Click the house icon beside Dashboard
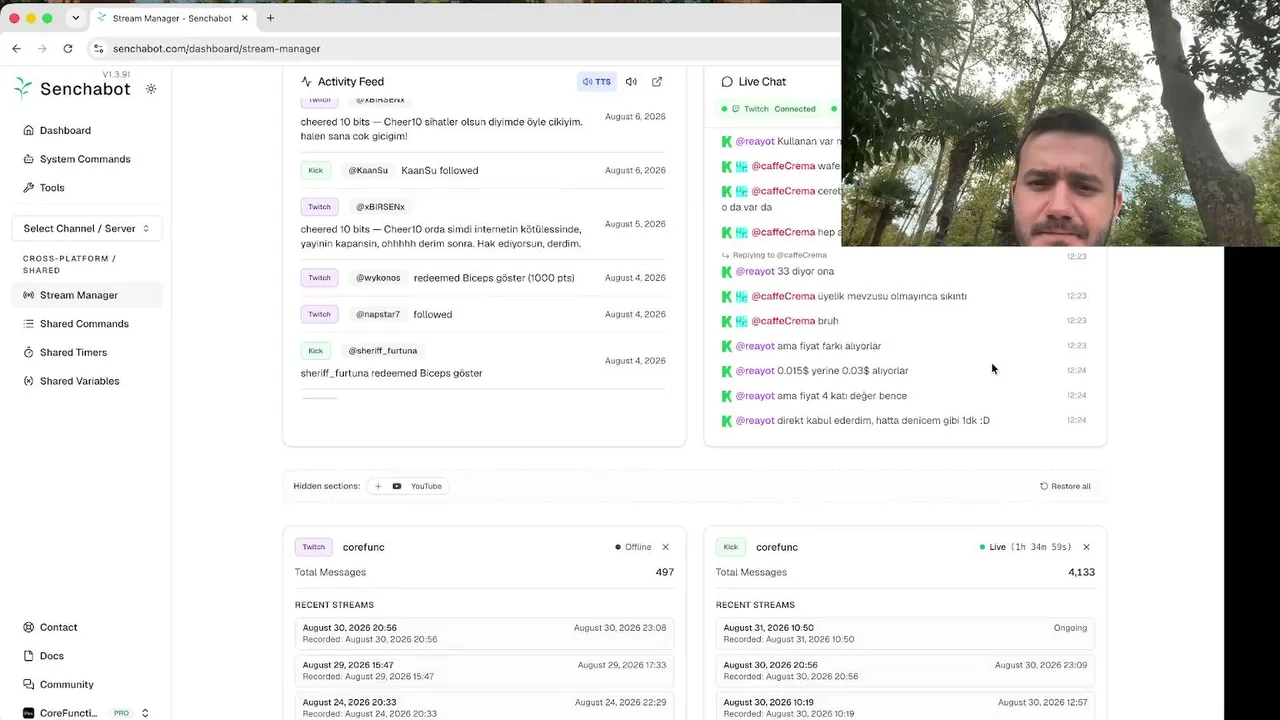Image resolution: width=1280 pixels, height=720 pixels. pyautogui.click(x=29, y=130)
